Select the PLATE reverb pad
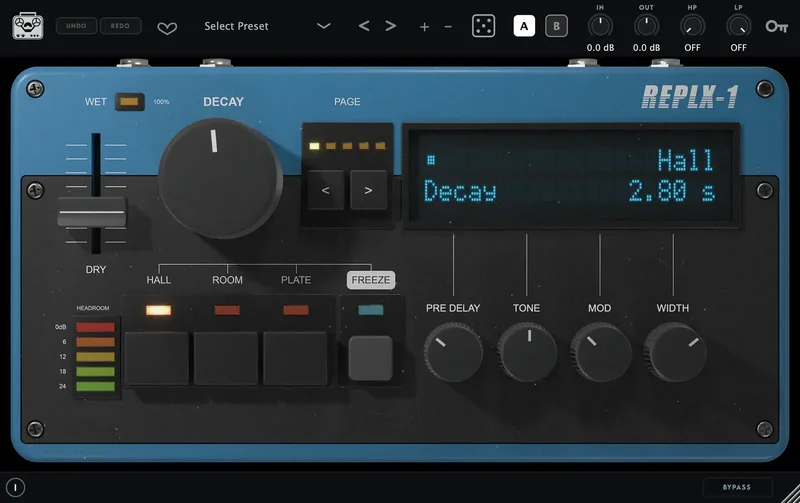This screenshot has height=503, width=800. tap(295, 358)
